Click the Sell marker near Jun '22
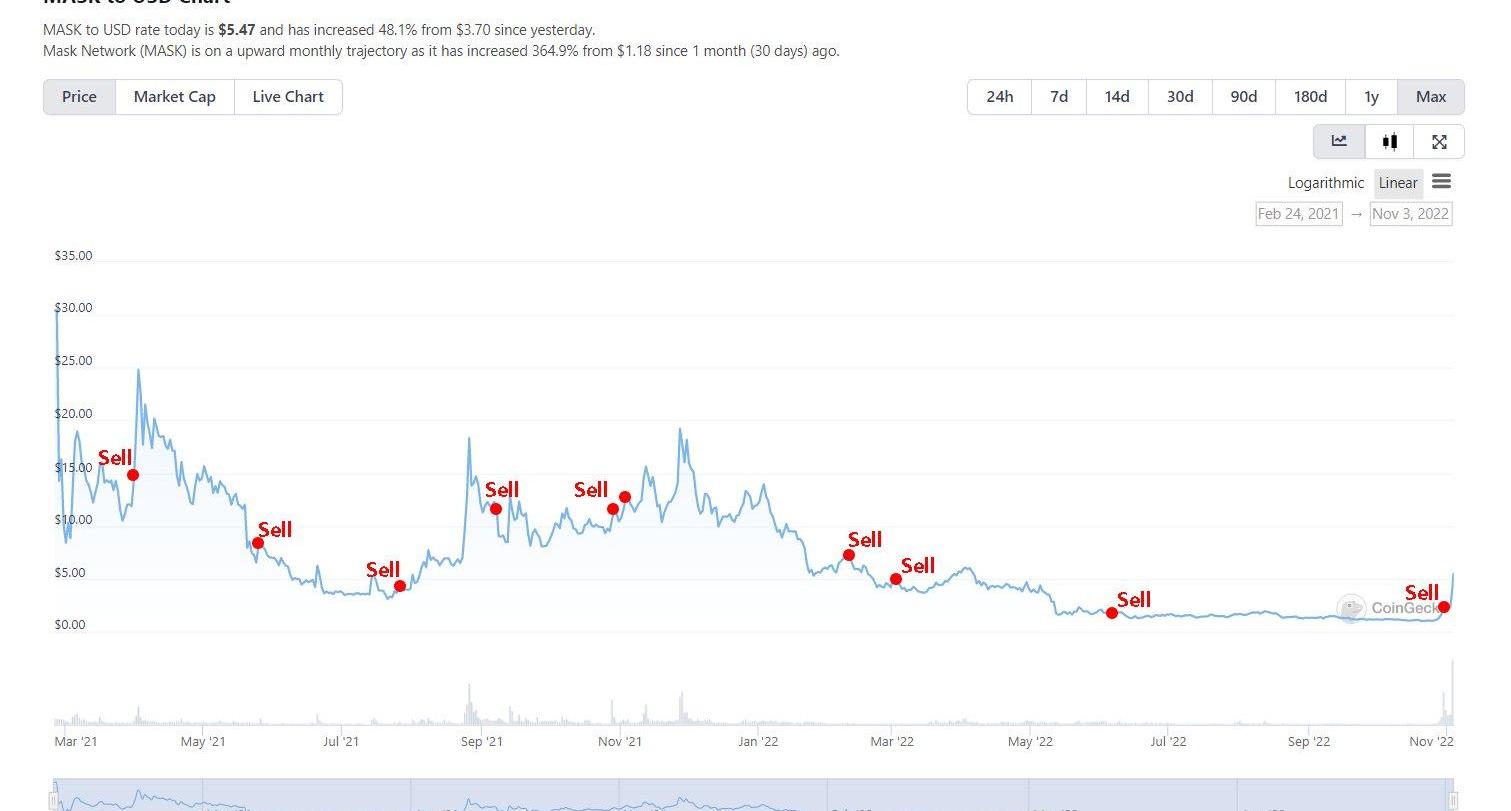Screen dimensions: 1511x811 (1112, 613)
